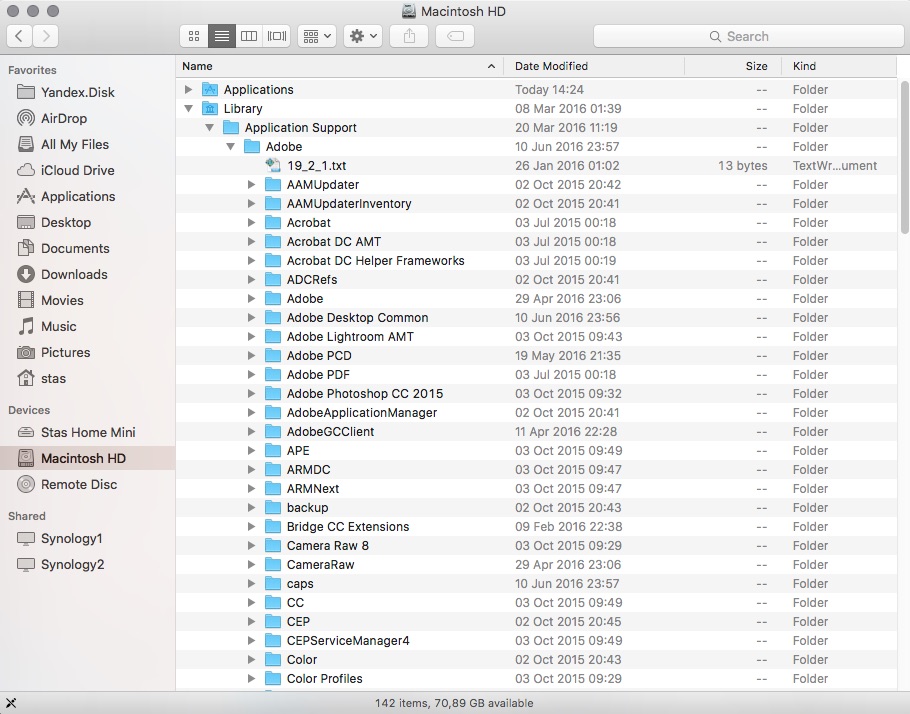910x714 pixels.
Task: Select the Adobe PCD folder
Action: pyautogui.click(x=536, y=356)
